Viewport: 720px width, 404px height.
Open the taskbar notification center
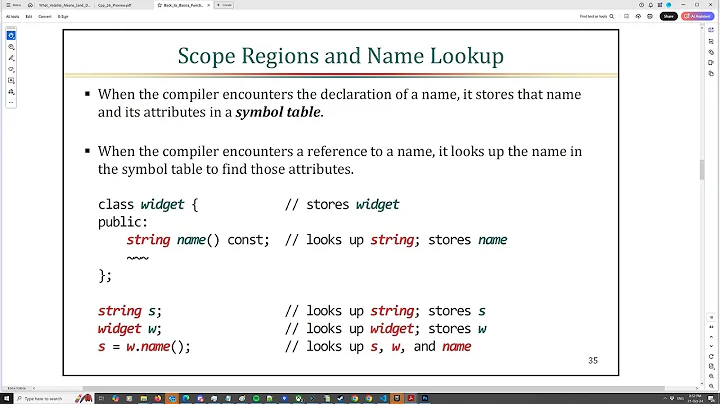click(x=711, y=398)
